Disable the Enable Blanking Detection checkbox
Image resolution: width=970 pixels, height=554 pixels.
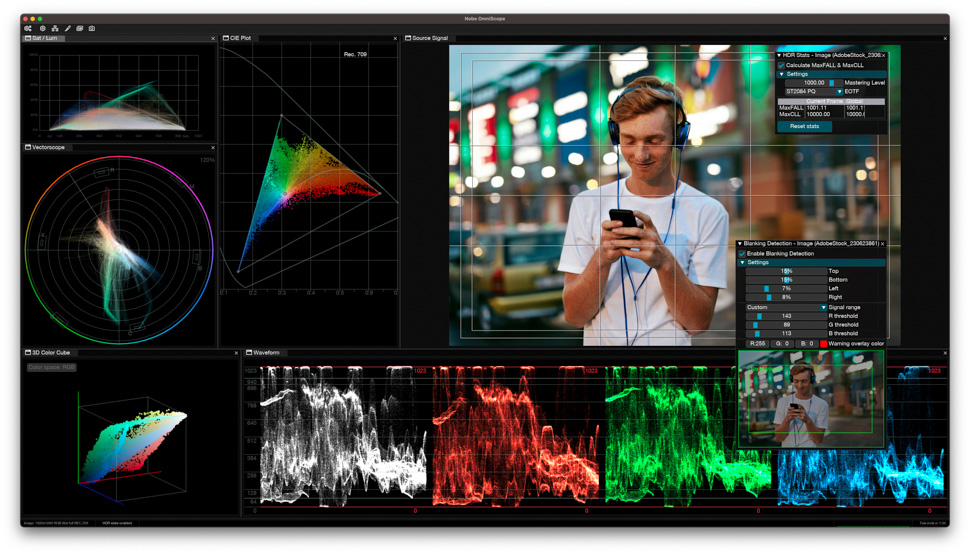743,253
